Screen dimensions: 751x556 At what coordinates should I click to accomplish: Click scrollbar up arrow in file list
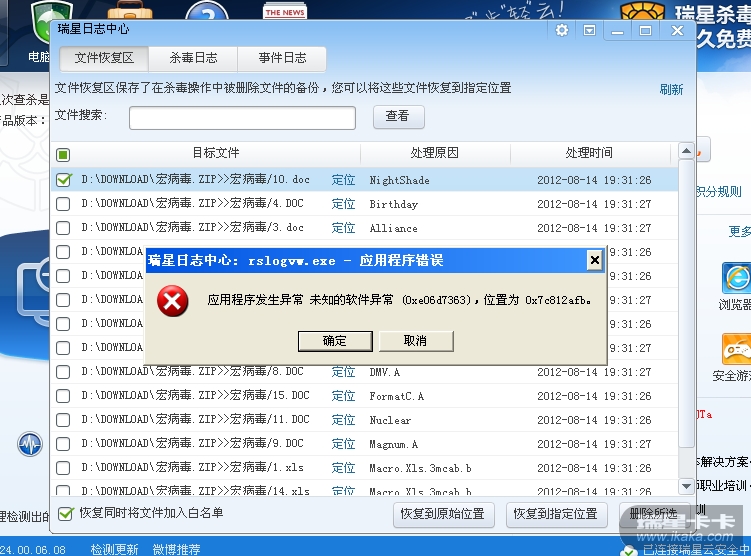pyautogui.click(x=686, y=151)
